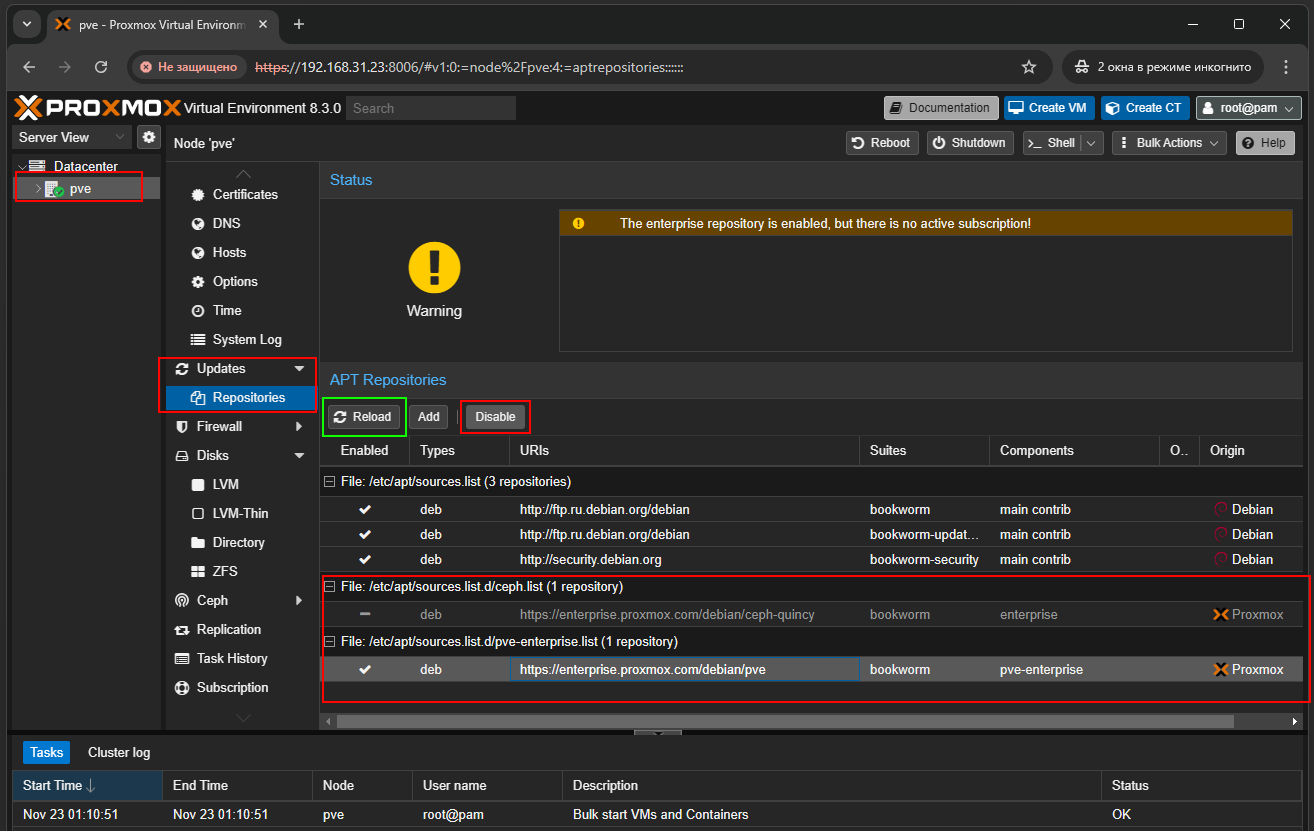Bookmark this page with the star icon

1029,67
